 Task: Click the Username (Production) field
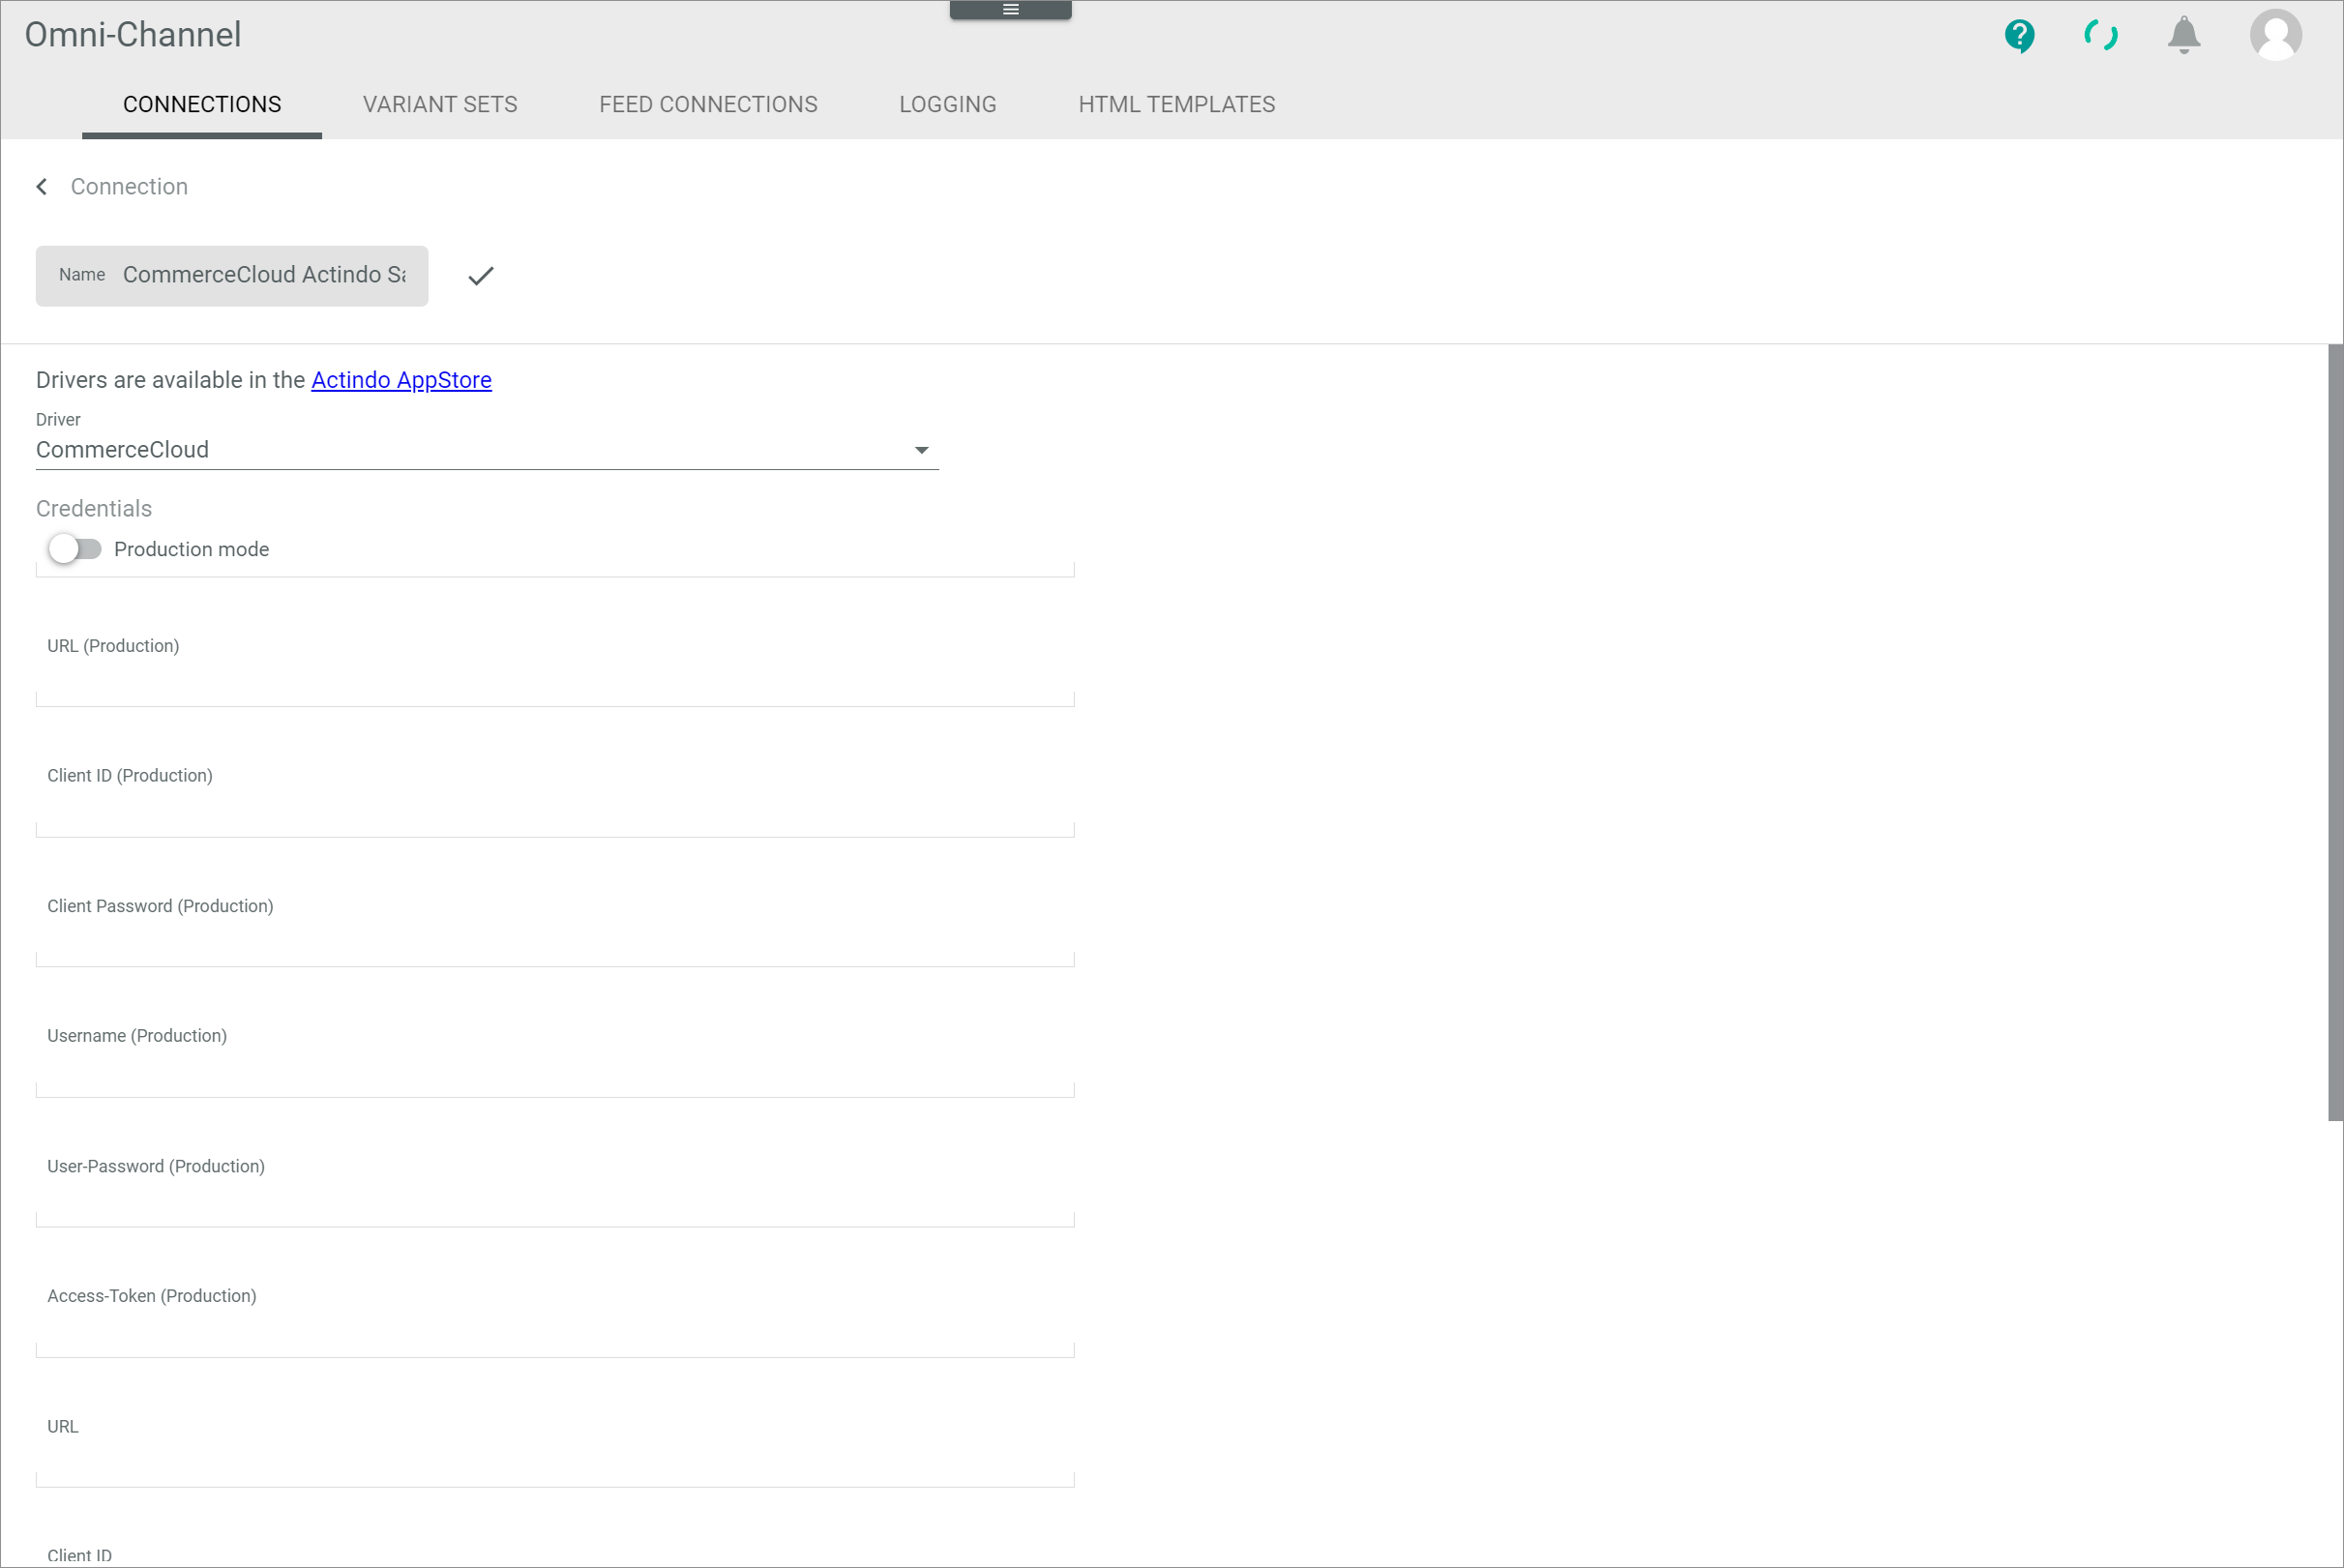pyautogui.click(x=555, y=1057)
